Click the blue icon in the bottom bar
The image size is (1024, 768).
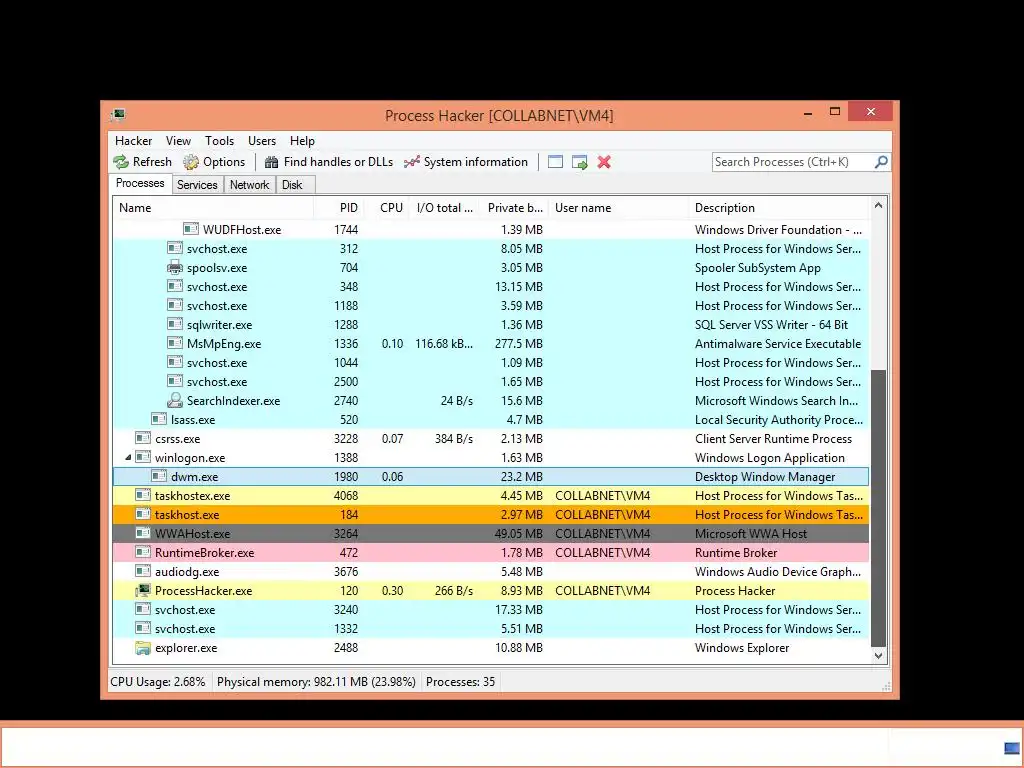(x=1012, y=748)
